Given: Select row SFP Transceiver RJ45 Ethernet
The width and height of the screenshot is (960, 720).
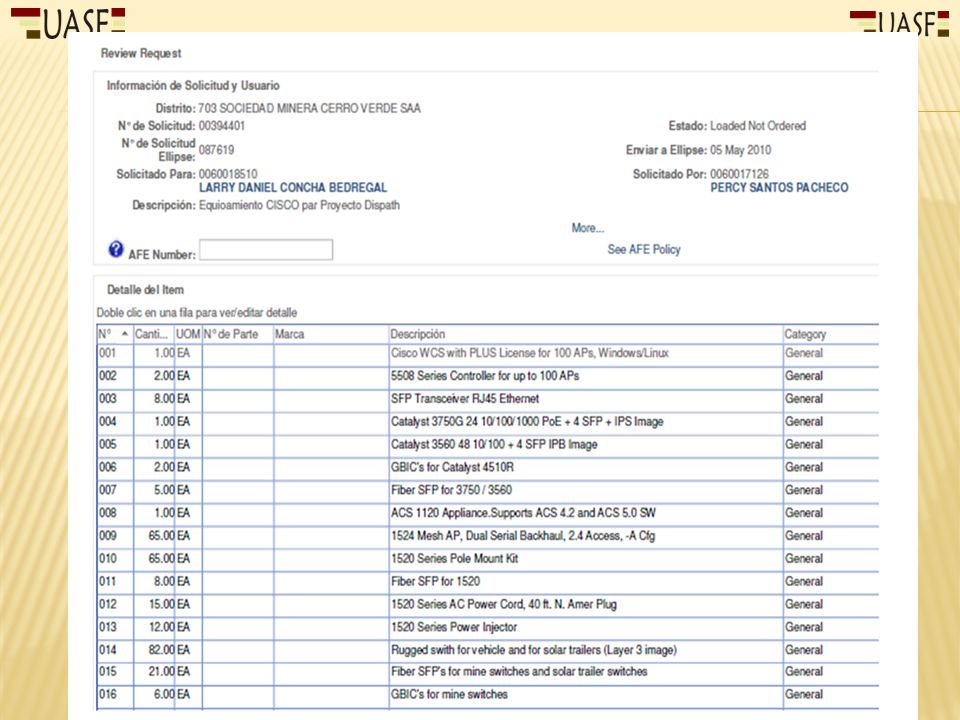Looking at the screenshot, I should pyautogui.click(x=488, y=399).
